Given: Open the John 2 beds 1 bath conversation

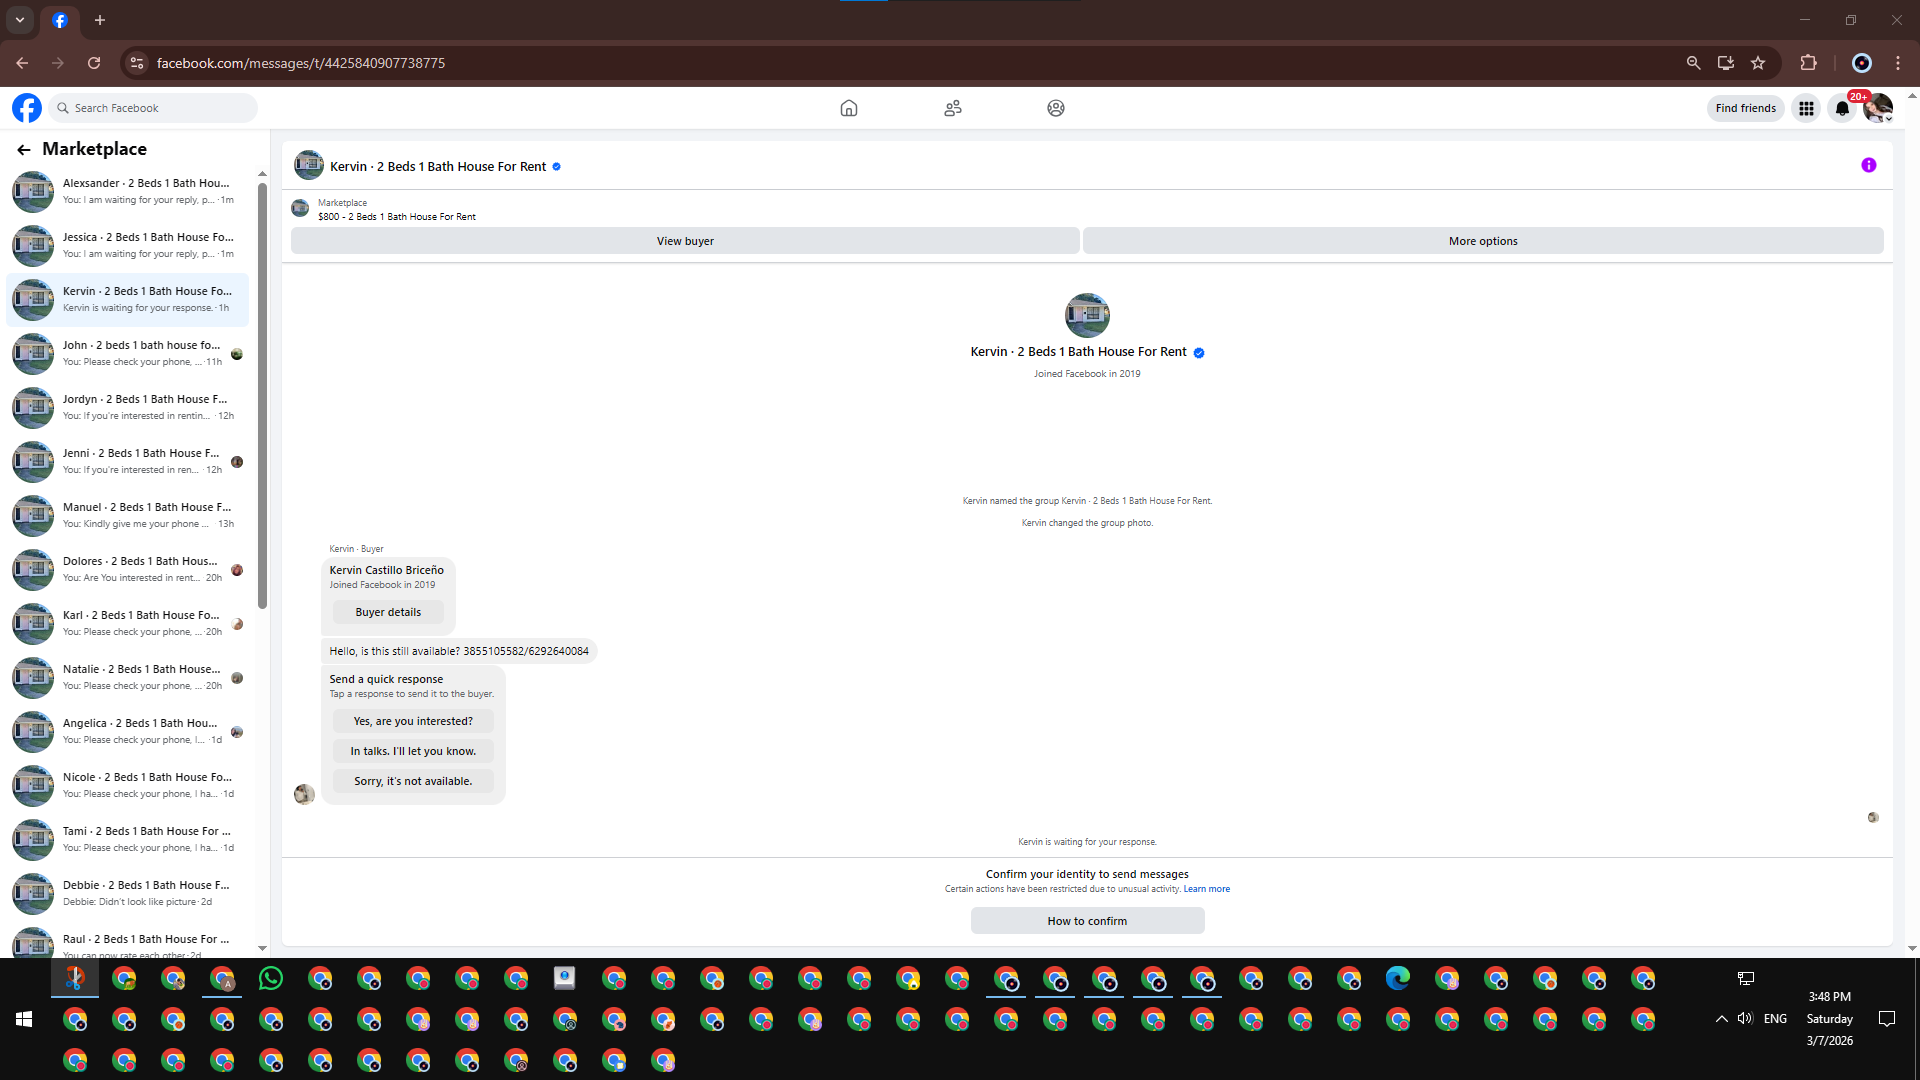Looking at the screenshot, I should 128,353.
